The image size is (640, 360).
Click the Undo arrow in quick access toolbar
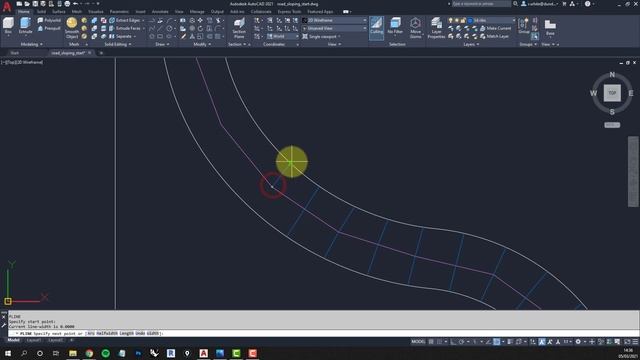76,4
